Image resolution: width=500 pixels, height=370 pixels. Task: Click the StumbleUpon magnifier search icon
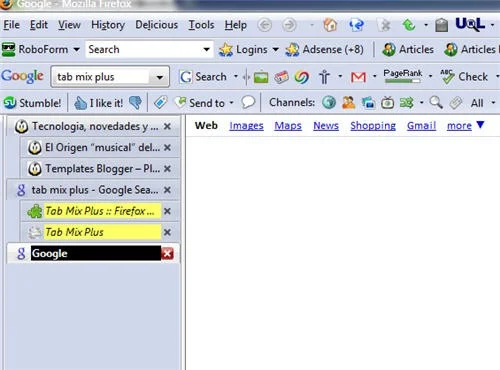pyautogui.click(x=436, y=103)
